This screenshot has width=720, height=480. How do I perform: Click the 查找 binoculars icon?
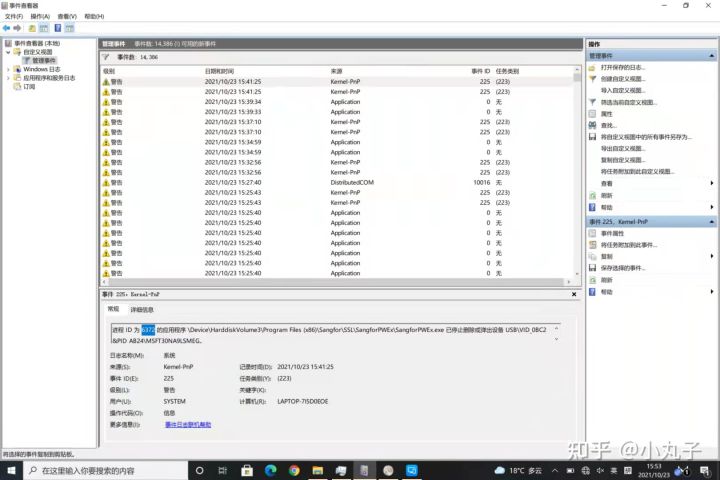point(592,125)
